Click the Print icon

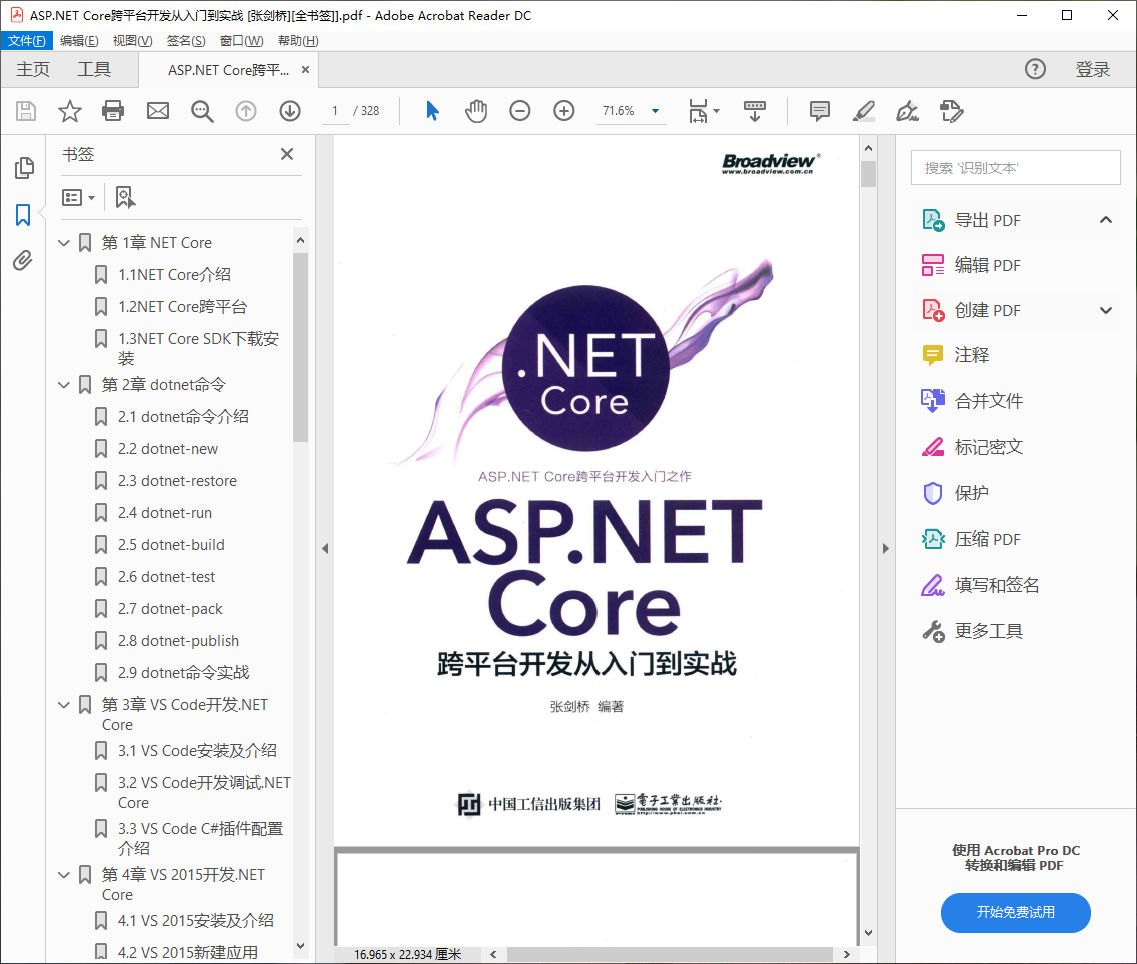point(113,111)
